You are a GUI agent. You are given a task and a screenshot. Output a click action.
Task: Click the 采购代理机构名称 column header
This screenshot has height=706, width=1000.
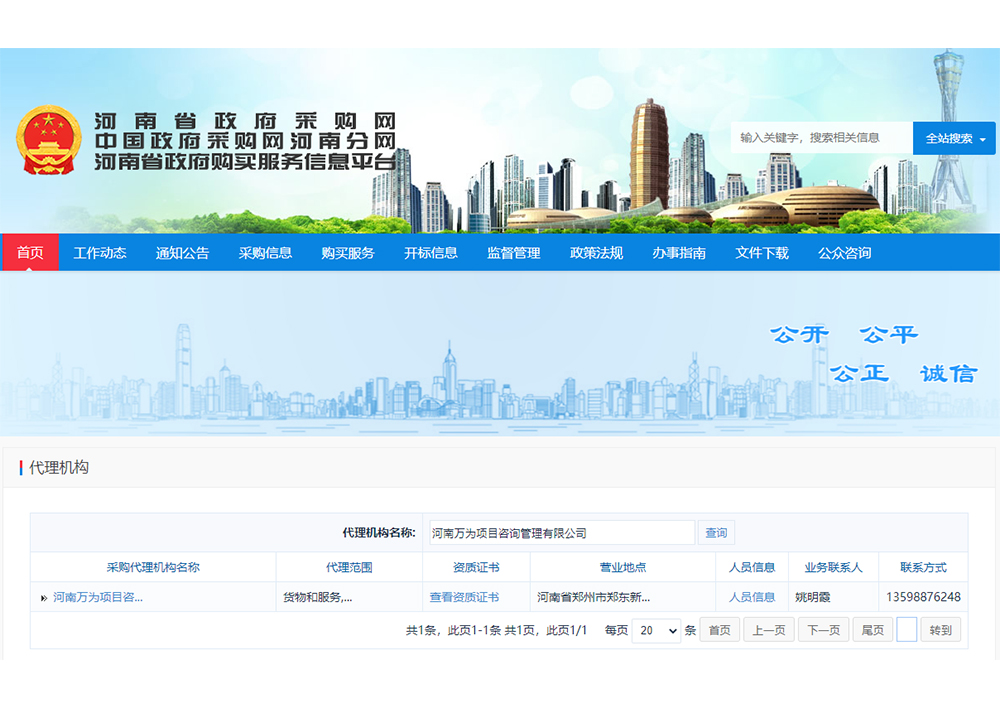(153, 568)
